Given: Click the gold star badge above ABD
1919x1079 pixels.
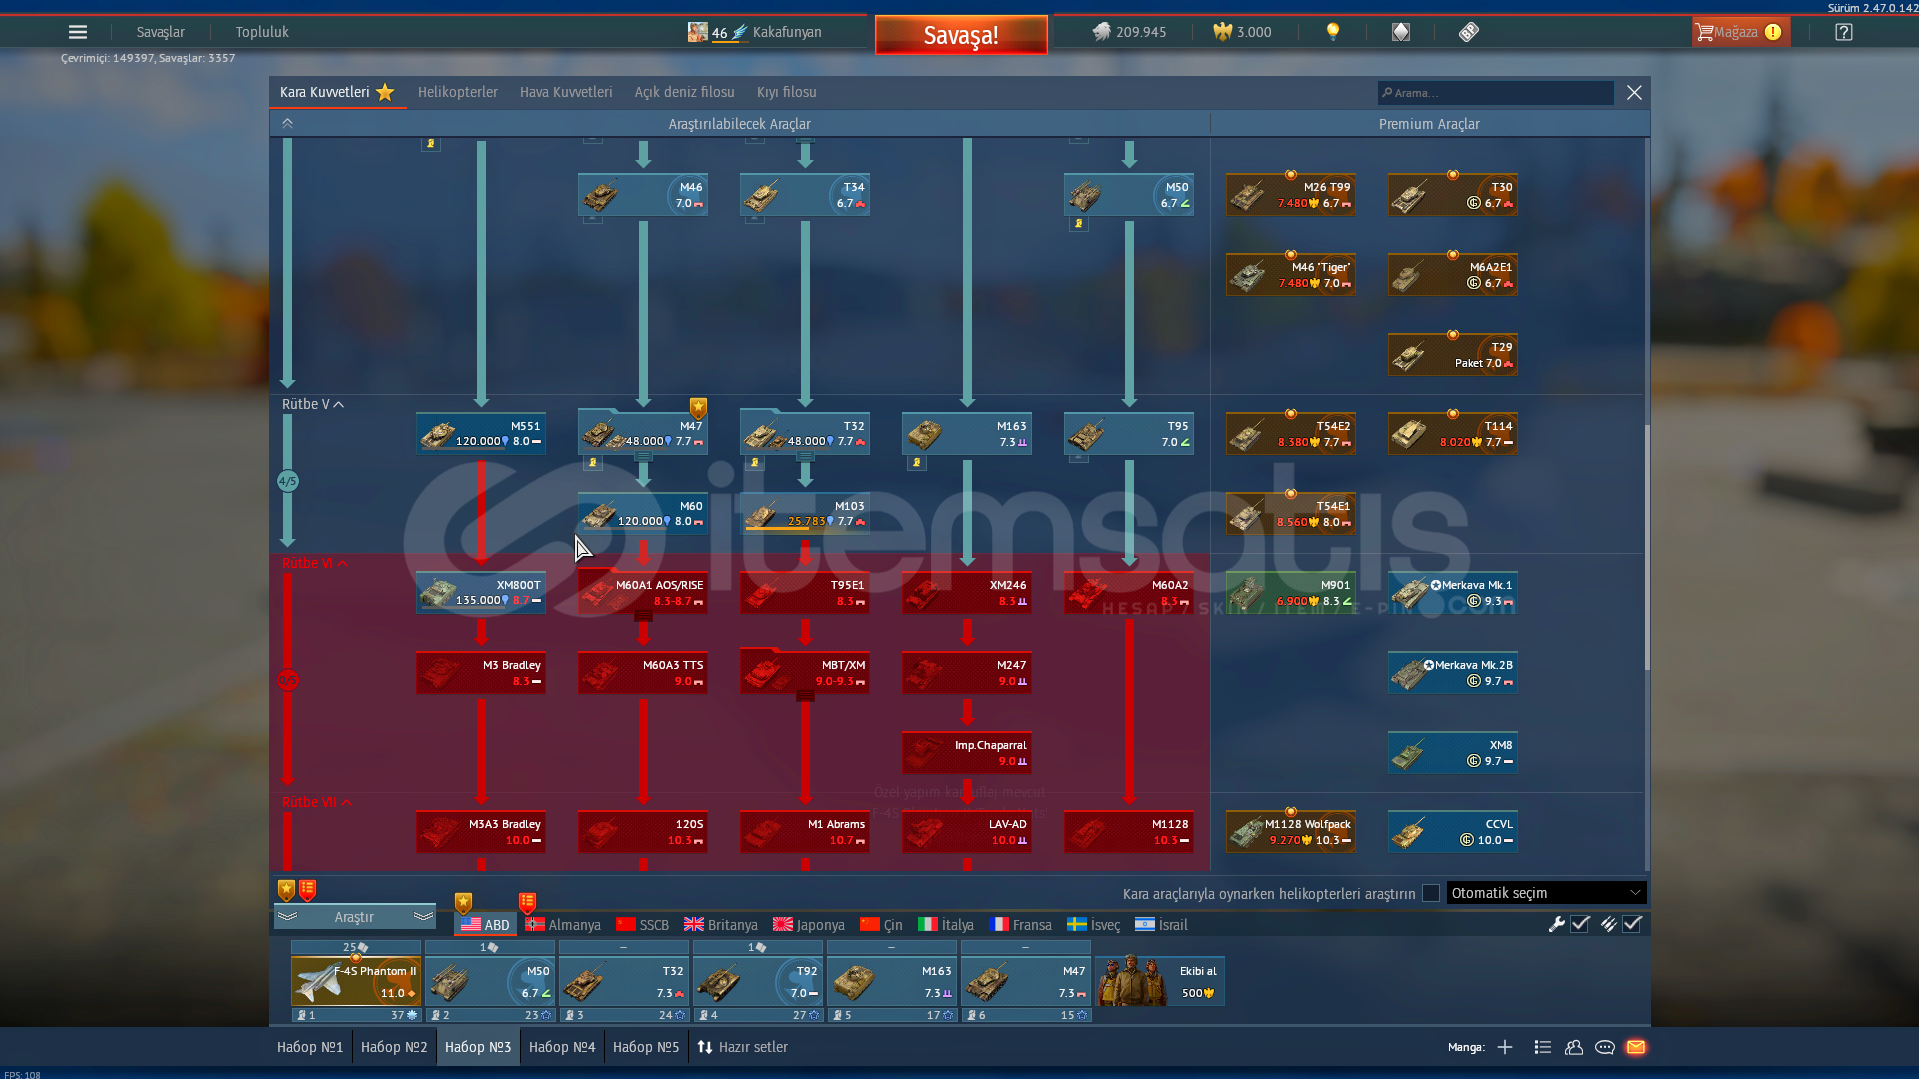Looking at the screenshot, I should pyautogui.click(x=463, y=903).
